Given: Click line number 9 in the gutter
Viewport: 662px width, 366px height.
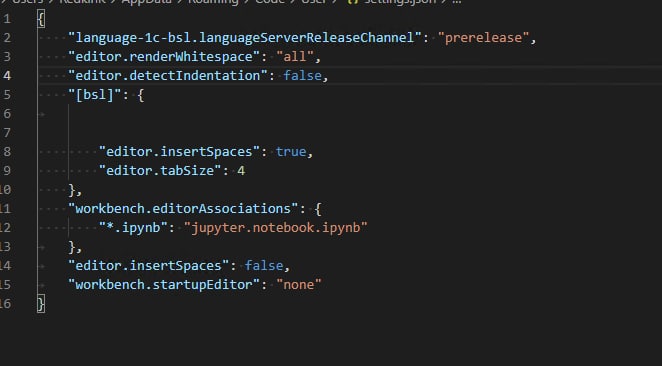Looking at the screenshot, I should 7,171.
